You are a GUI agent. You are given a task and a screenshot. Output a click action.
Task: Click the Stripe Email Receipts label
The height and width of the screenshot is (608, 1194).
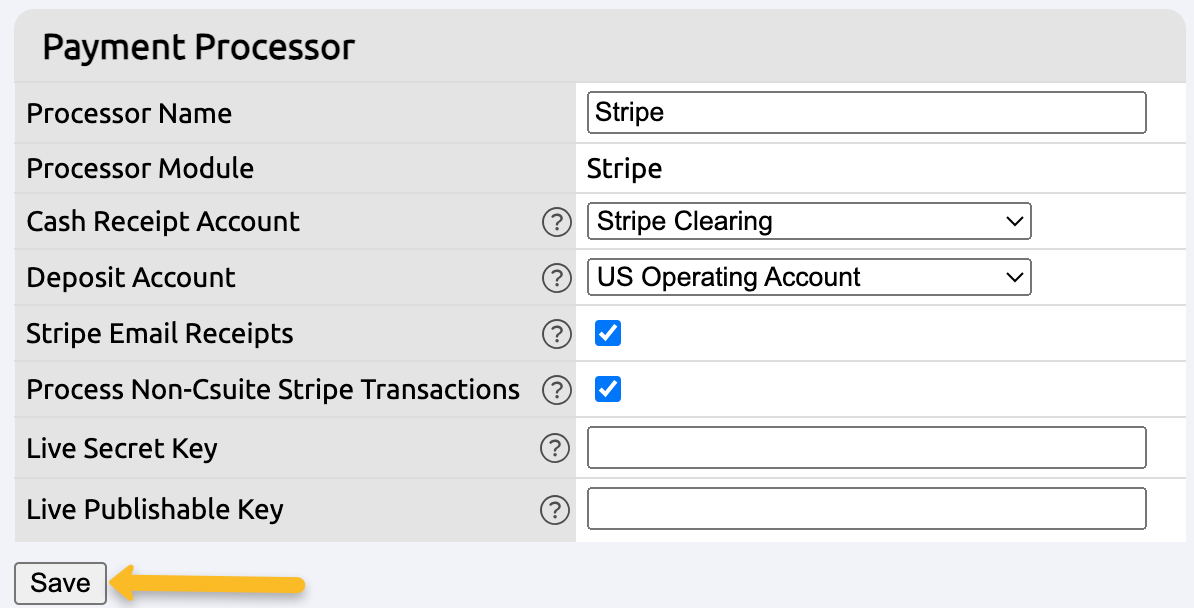[x=160, y=334]
